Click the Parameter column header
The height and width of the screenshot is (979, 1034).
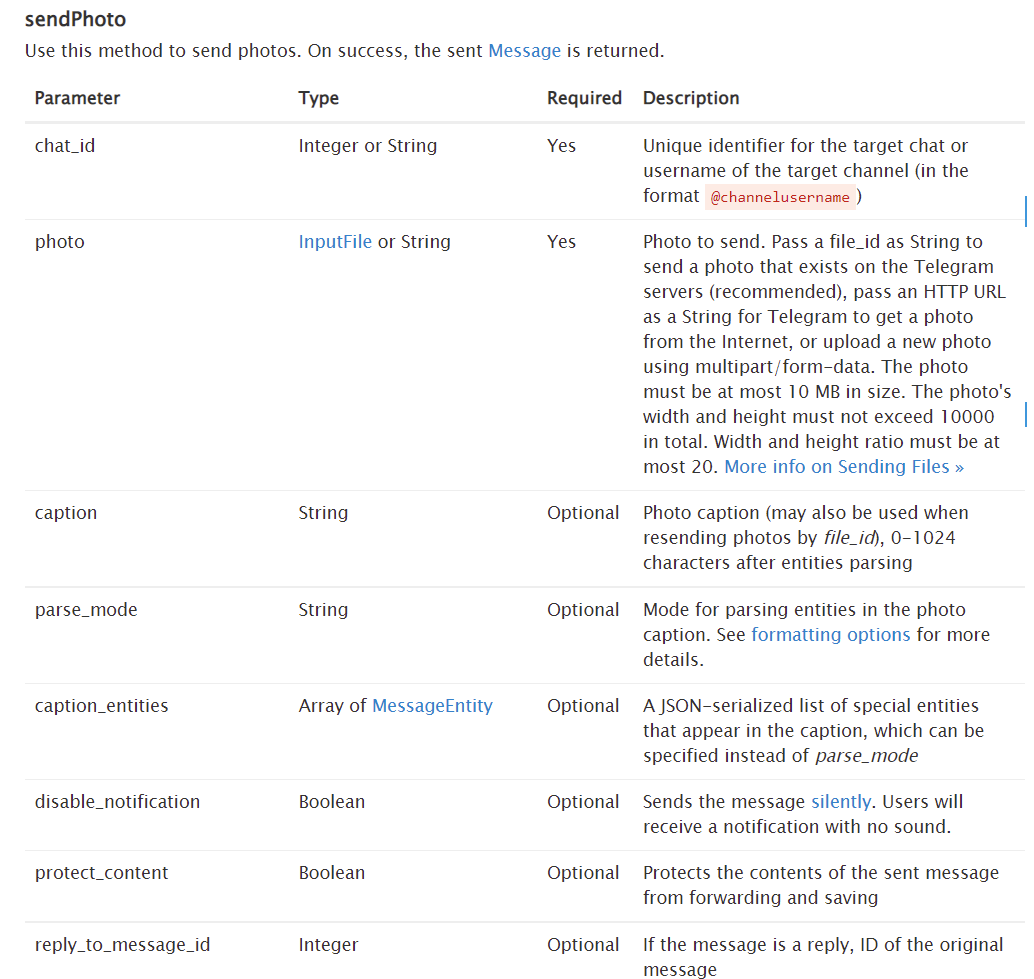77,98
